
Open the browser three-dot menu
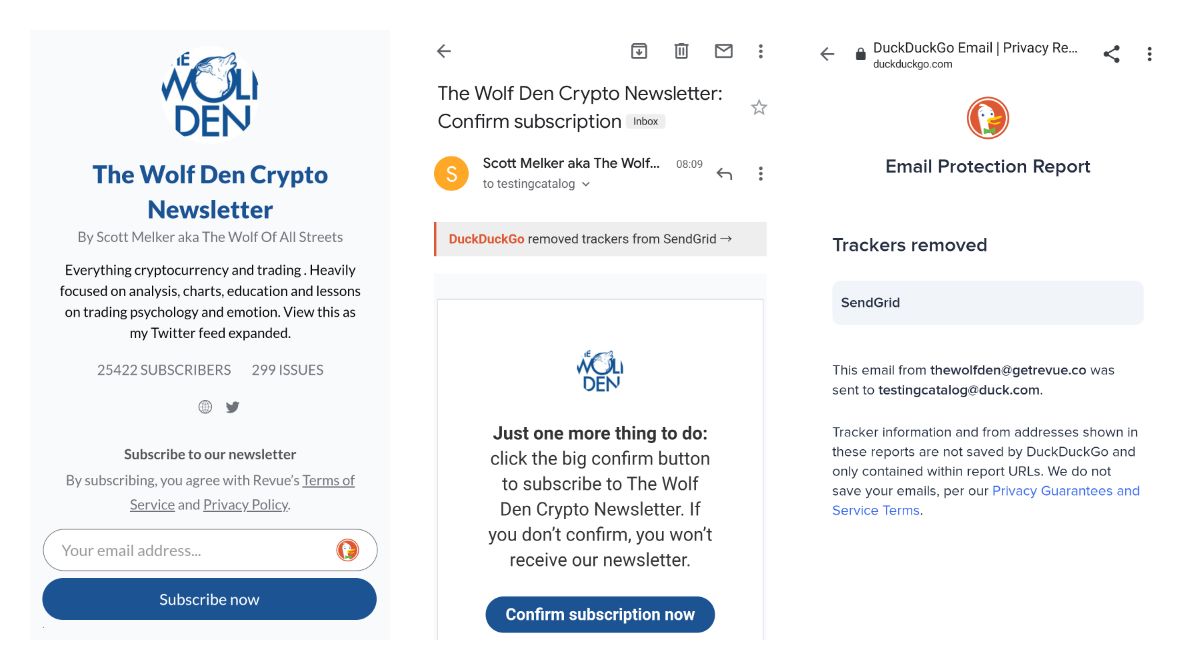[1148, 53]
